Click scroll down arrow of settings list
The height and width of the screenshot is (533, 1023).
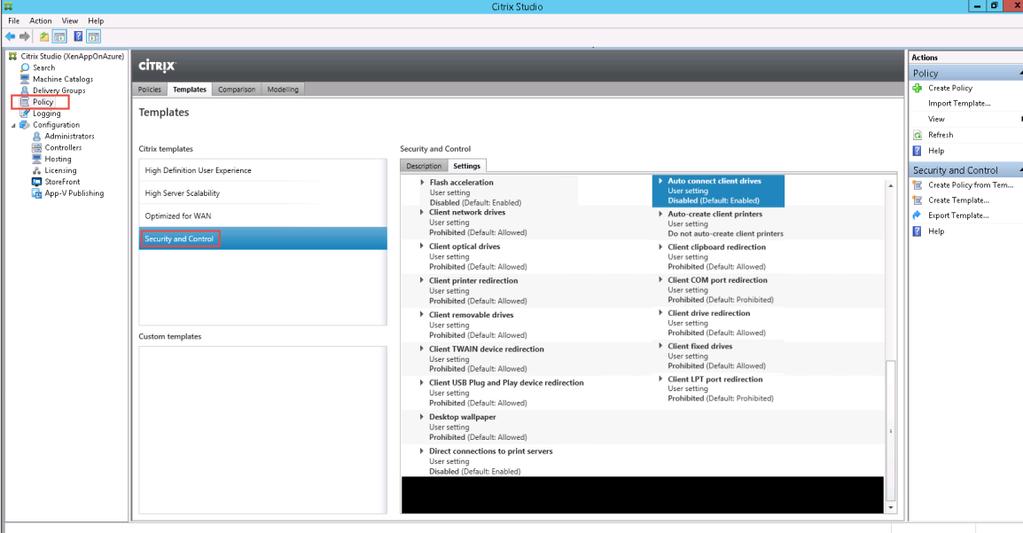click(891, 508)
